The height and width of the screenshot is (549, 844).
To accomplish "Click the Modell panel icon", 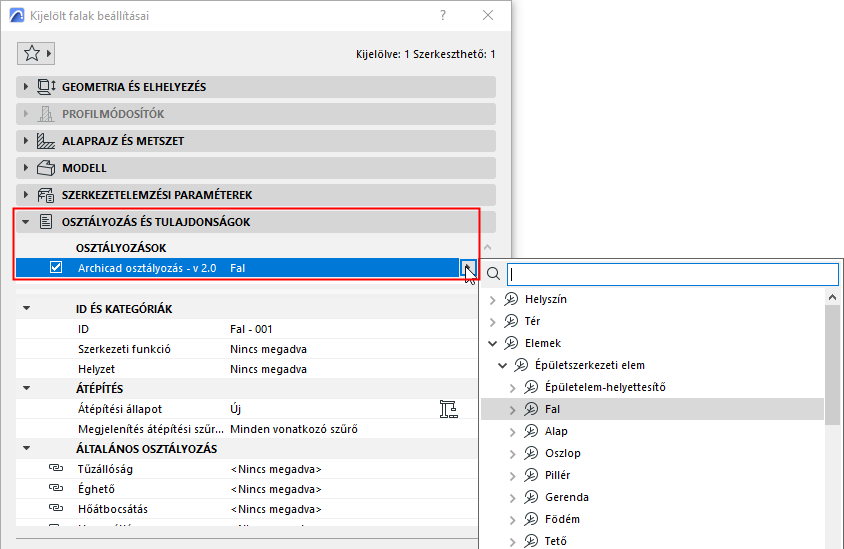I will [x=46, y=168].
